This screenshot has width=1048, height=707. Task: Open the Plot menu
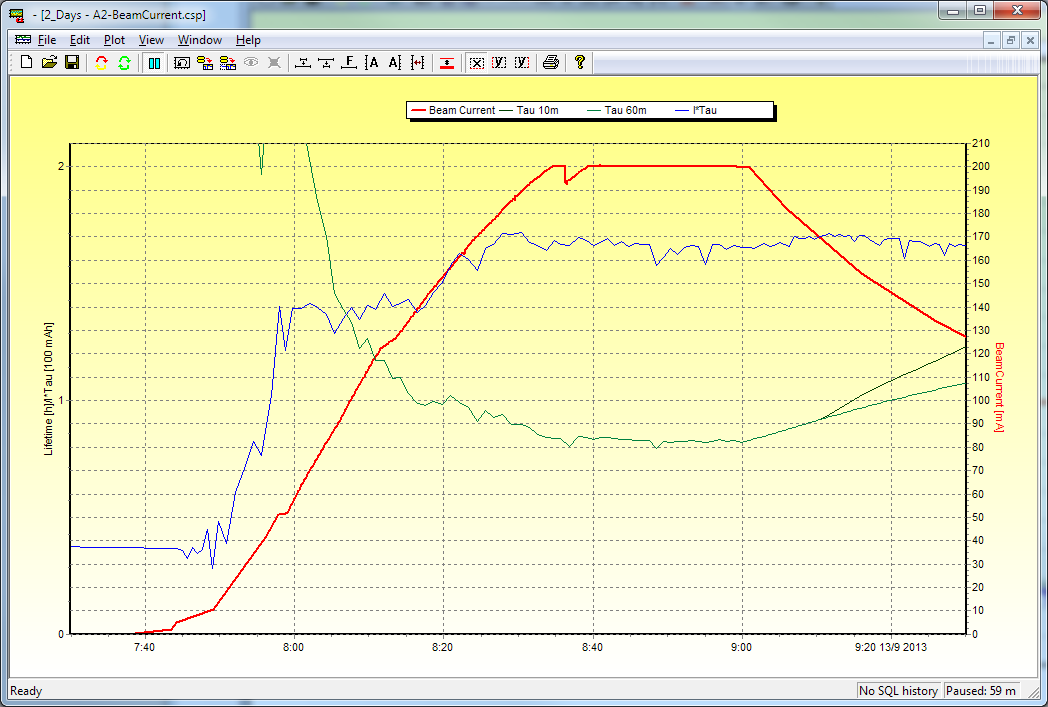pyautogui.click(x=114, y=40)
